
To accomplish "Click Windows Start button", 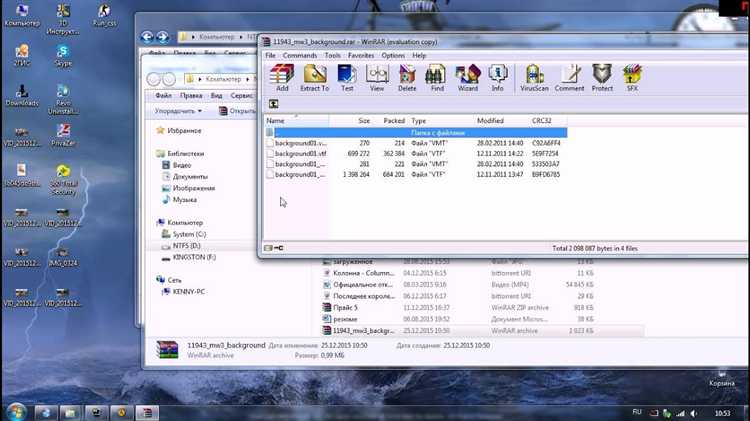I will pyautogui.click(x=16, y=412).
